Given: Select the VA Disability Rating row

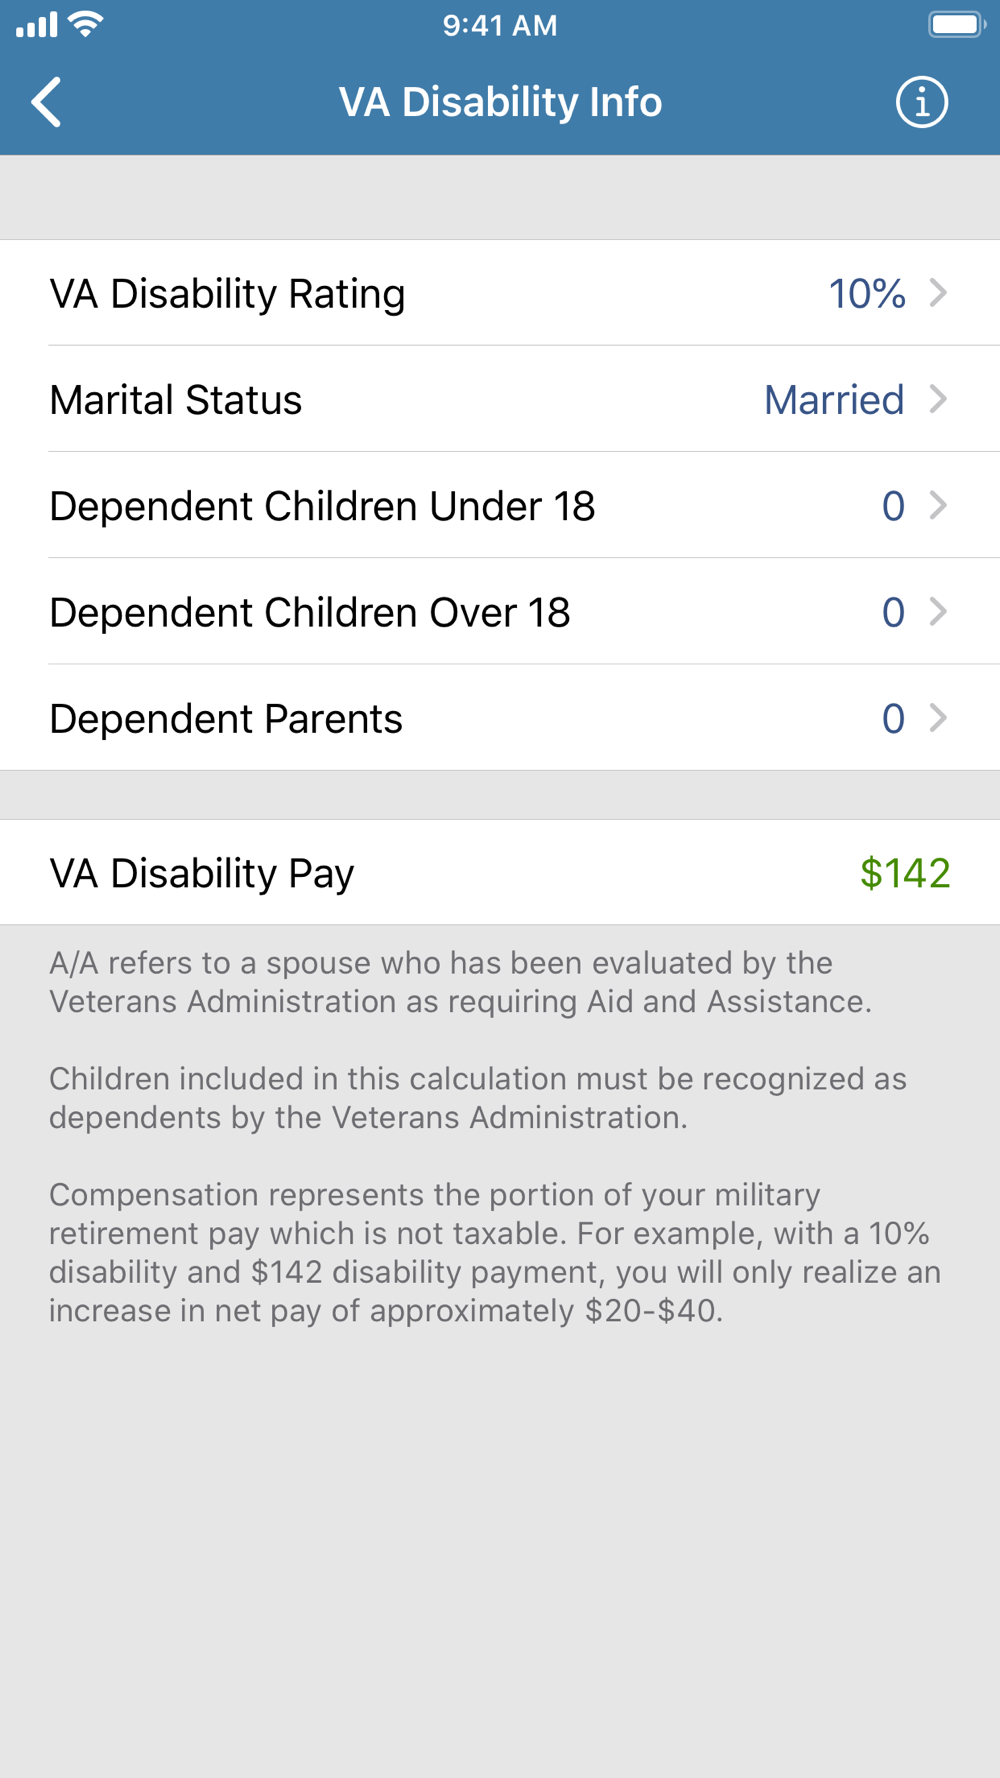Looking at the screenshot, I should tap(500, 293).
